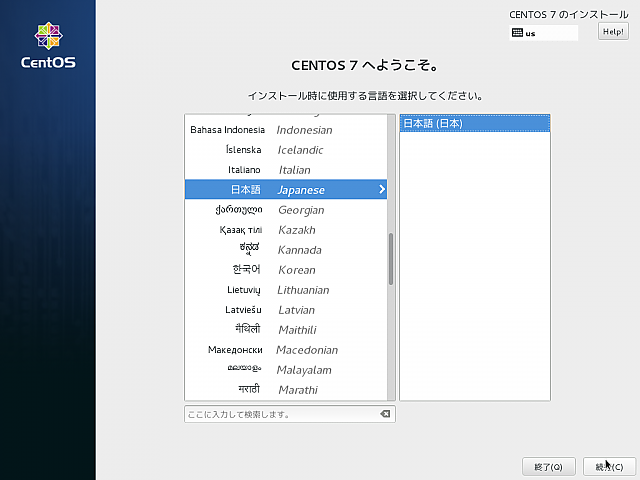Click the language list scrollbar thumb
Image resolution: width=640 pixels, height=480 pixels.
click(x=391, y=259)
